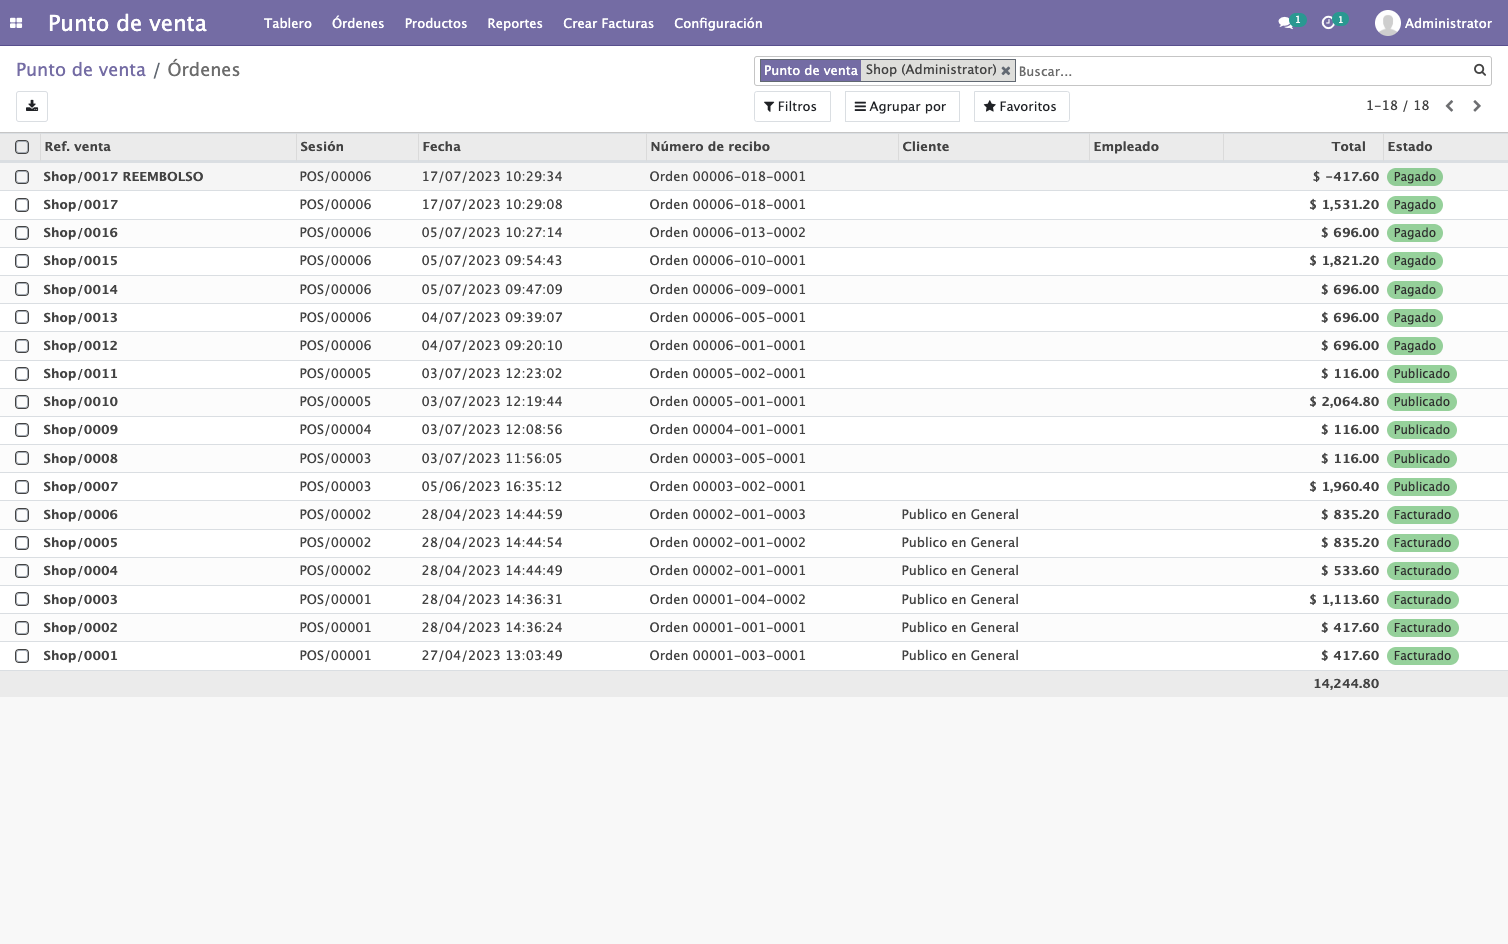Viewport: 1508px width, 944px height.
Task: Open the apps grid menu icon
Action: [16, 23]
